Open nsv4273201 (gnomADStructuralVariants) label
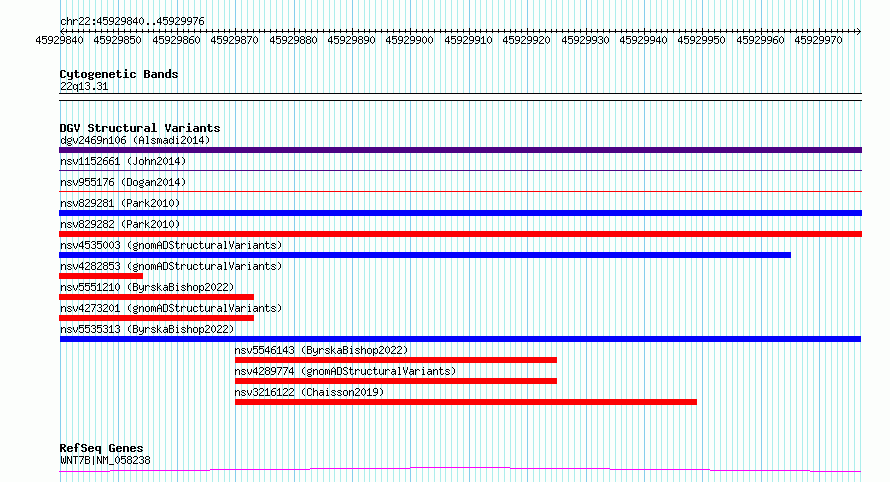Screen dimensions: 890x482 coord(171,308)
